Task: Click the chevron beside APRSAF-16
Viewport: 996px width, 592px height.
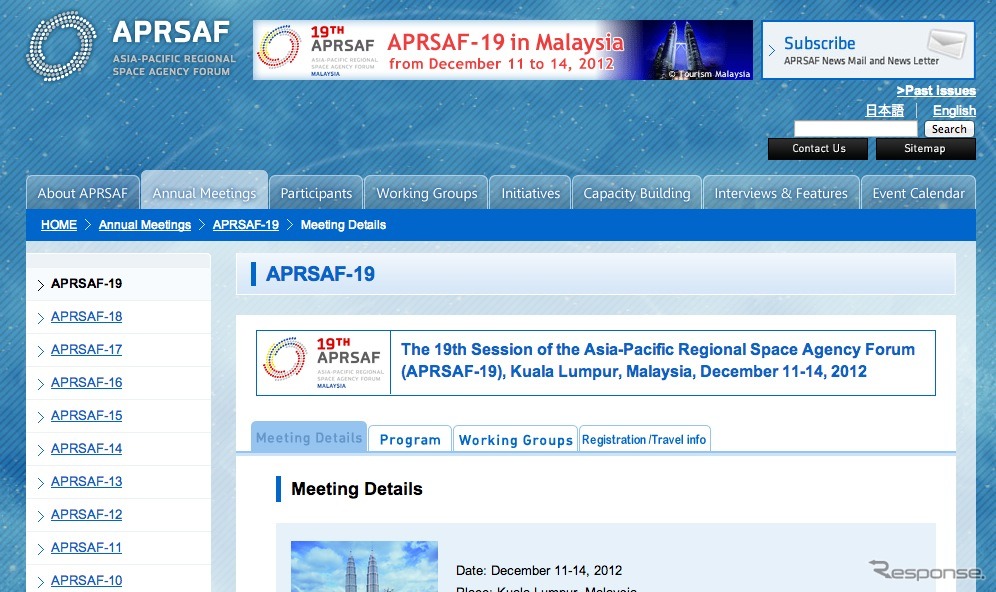Action: (x=41, y=384)
